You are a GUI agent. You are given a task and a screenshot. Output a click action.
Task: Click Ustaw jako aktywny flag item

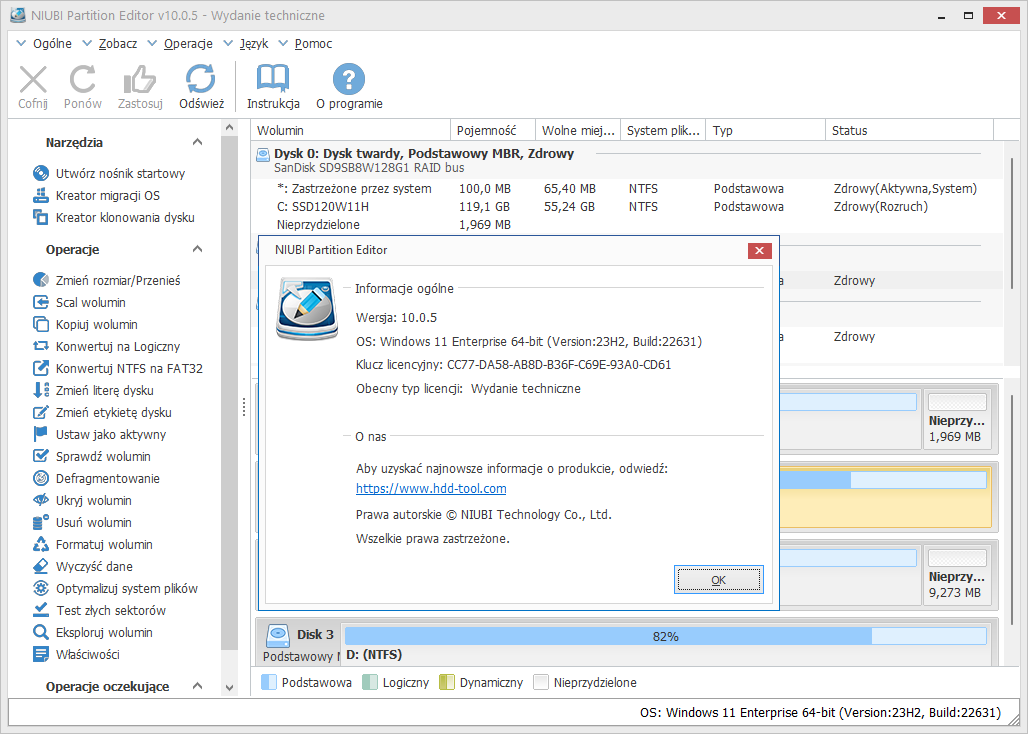(99, 435)
